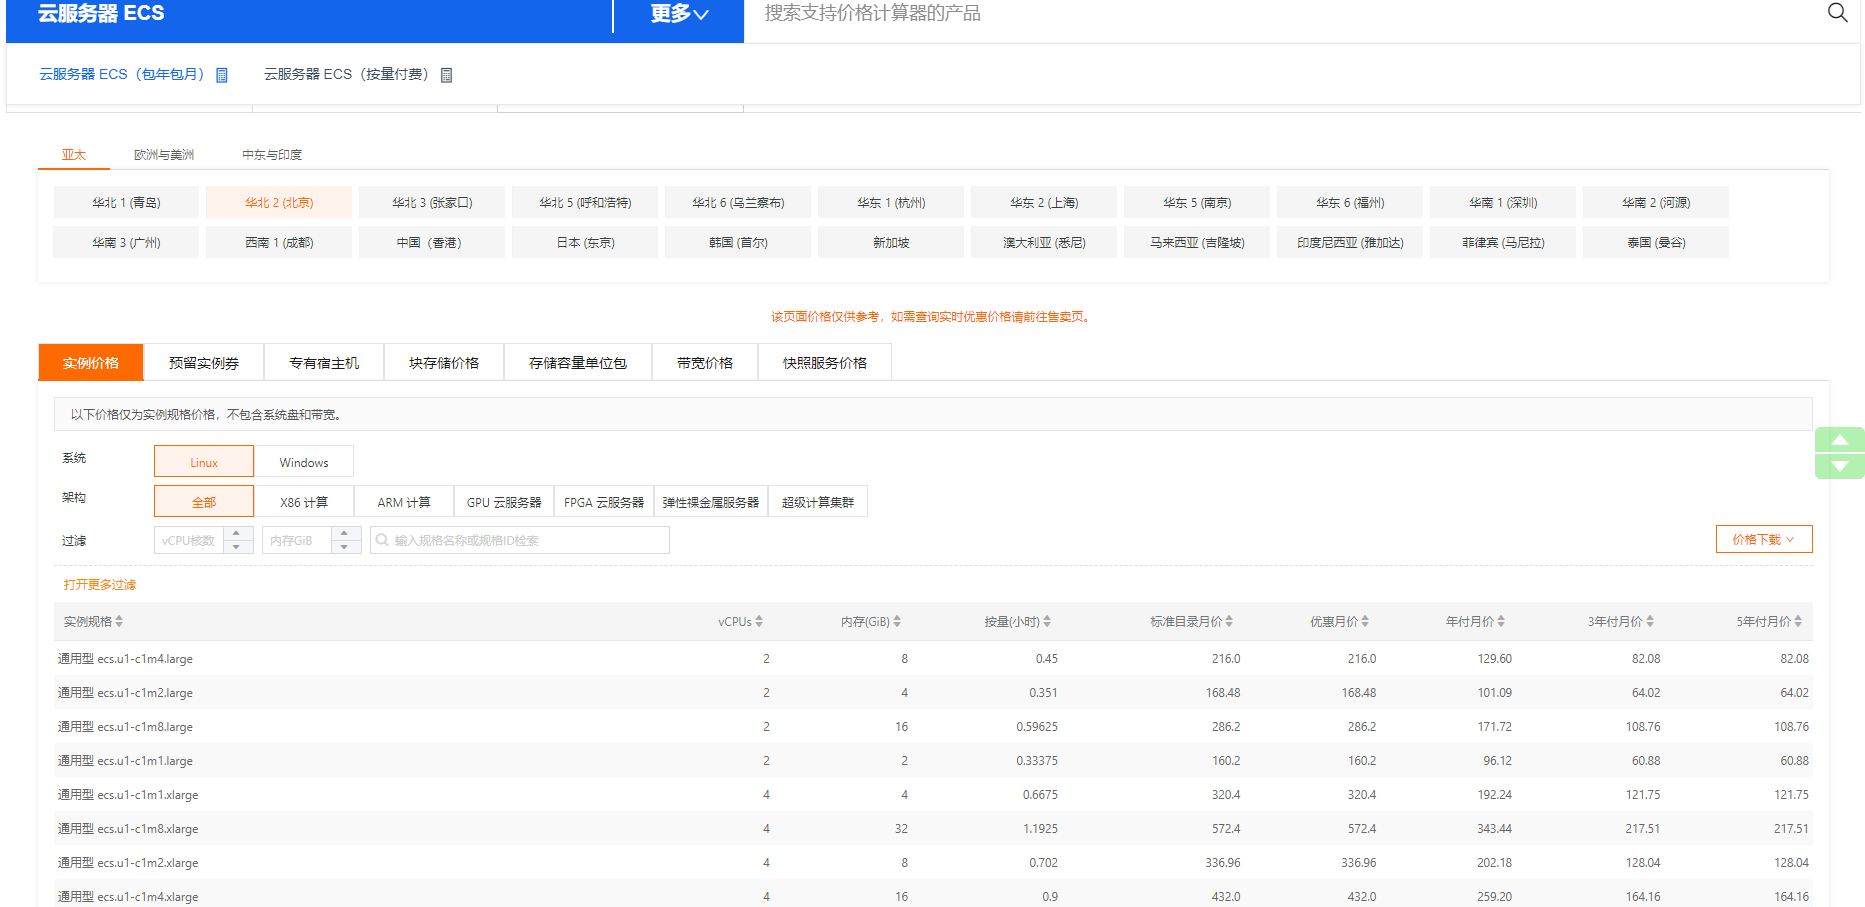Image resolution: width=1865 pixels, height=907 pixels.
Task: Select 弹性裸金属服务器 architecture
Action: click(x=711, y=502)
